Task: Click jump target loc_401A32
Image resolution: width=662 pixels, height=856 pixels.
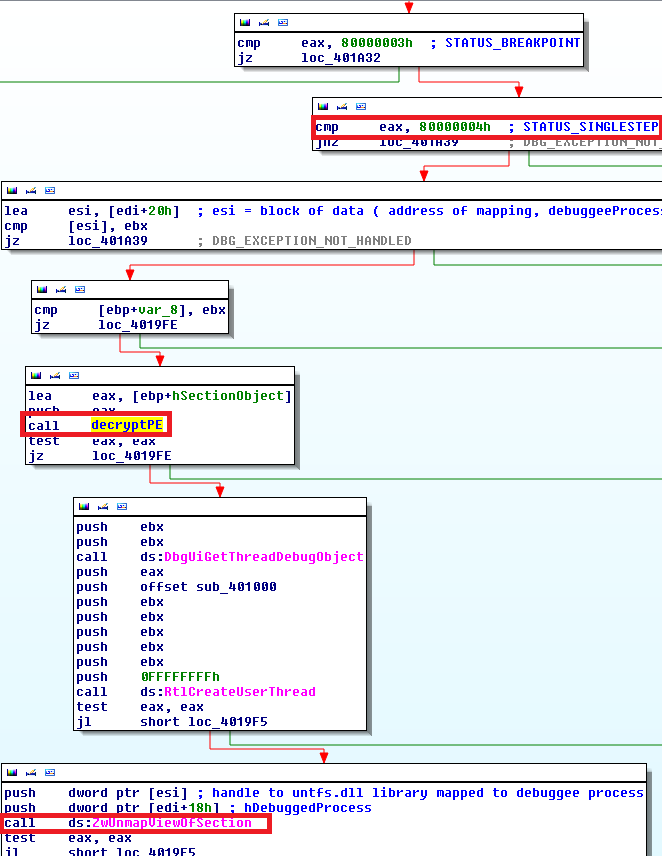Action: [x=341, y=58]
